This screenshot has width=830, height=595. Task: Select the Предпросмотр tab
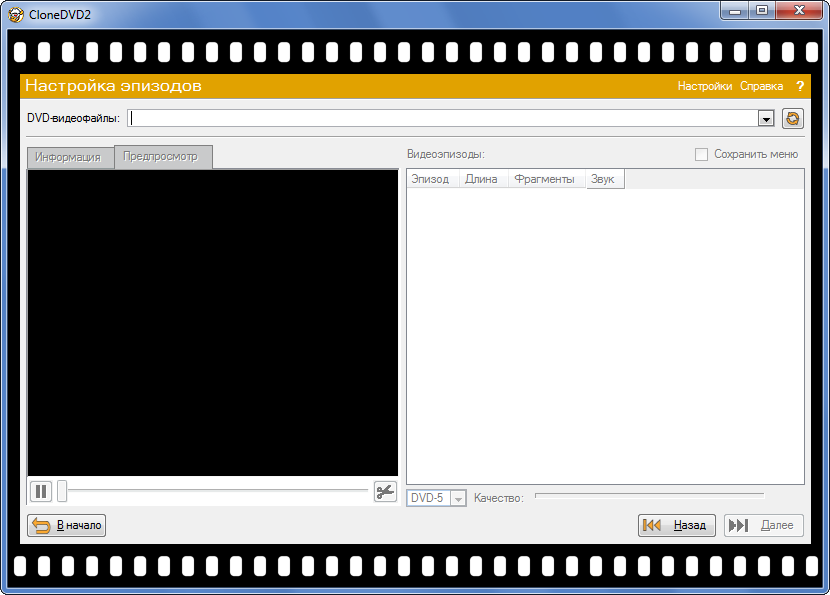[160, 156]
